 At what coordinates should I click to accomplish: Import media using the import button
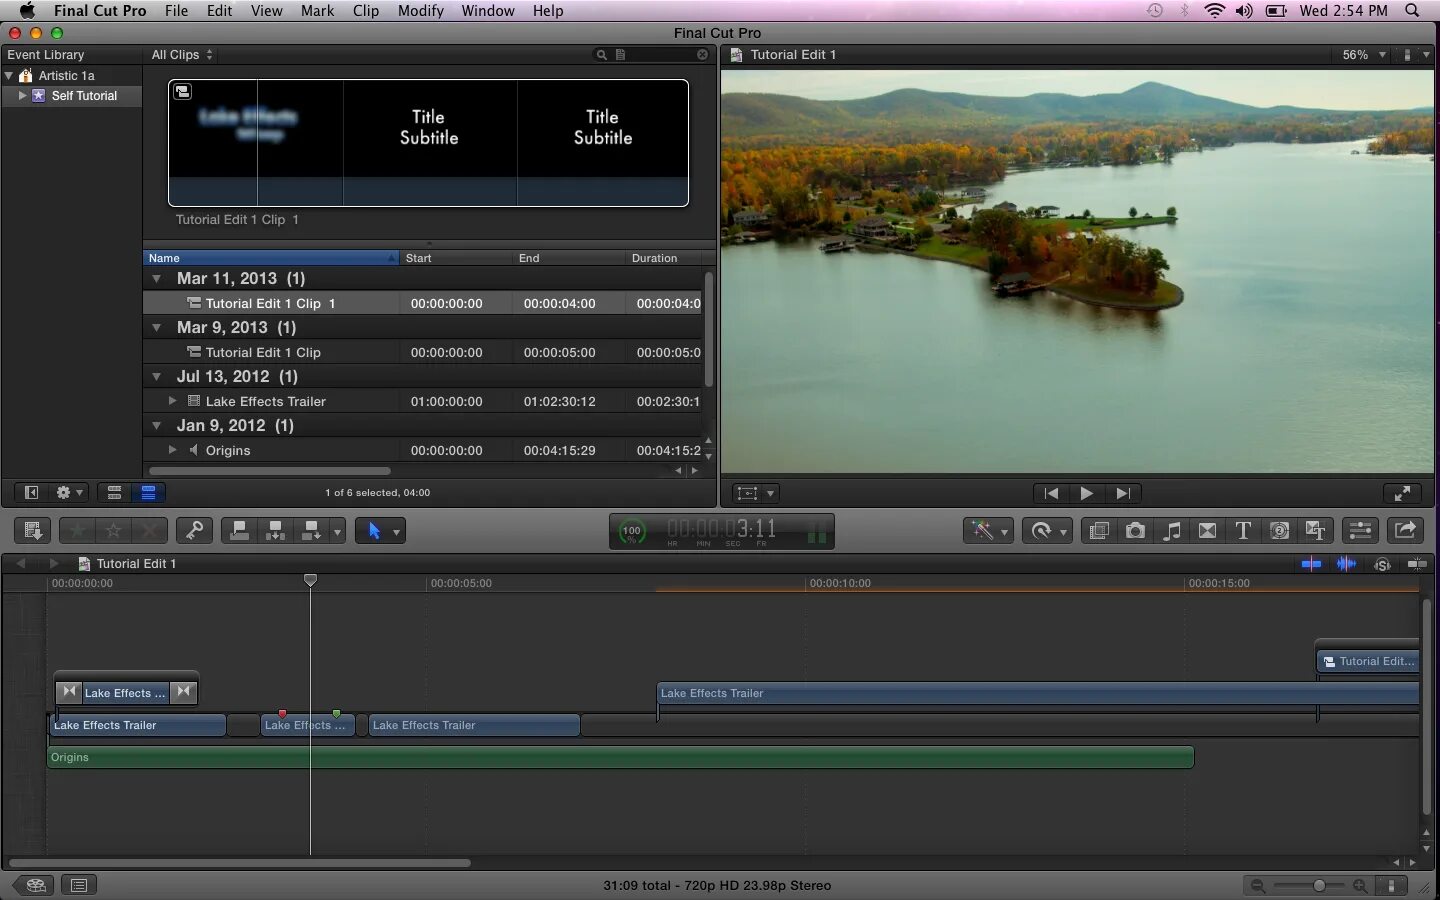click(32, 531)
